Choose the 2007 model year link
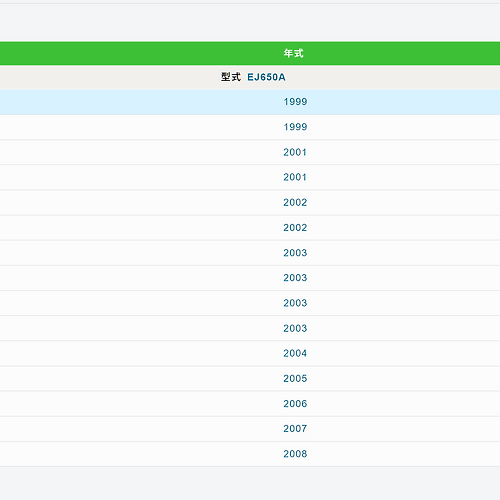This screenshot has width=500, height=500. (295, 429)
